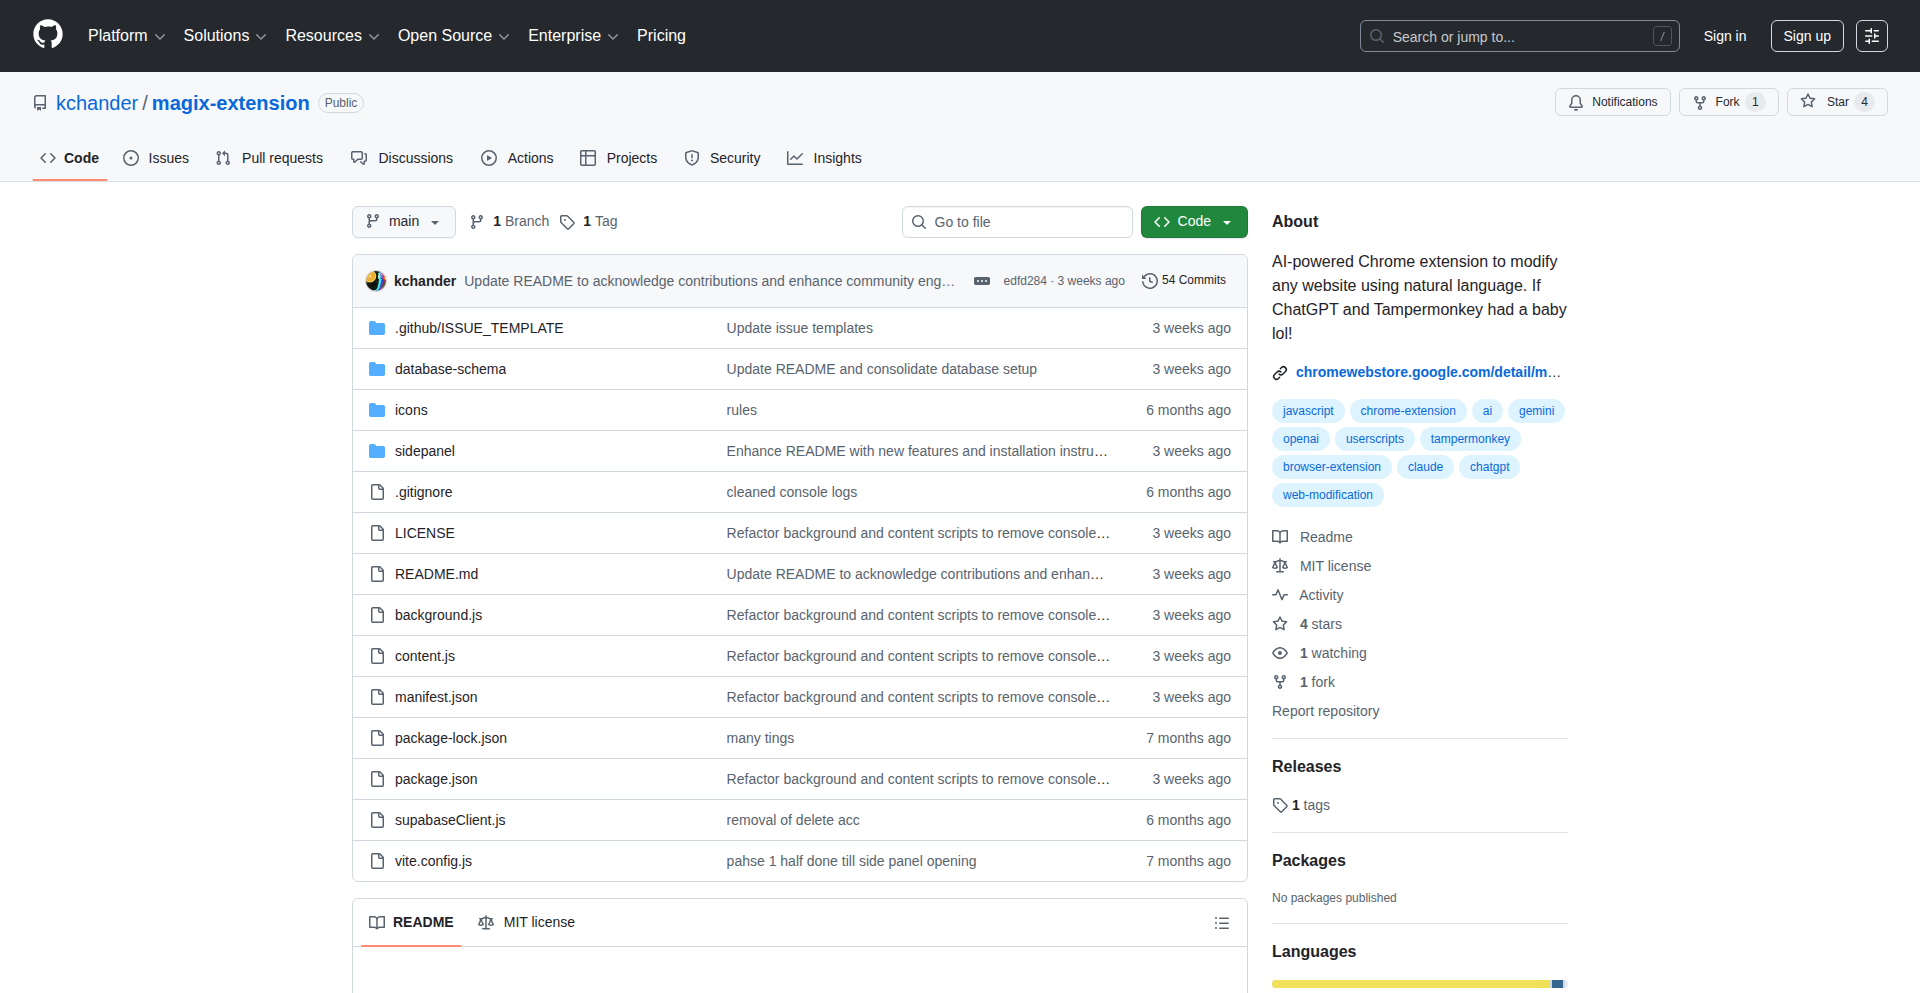Expand commit message ellipsis icon

tap(981, 281)
